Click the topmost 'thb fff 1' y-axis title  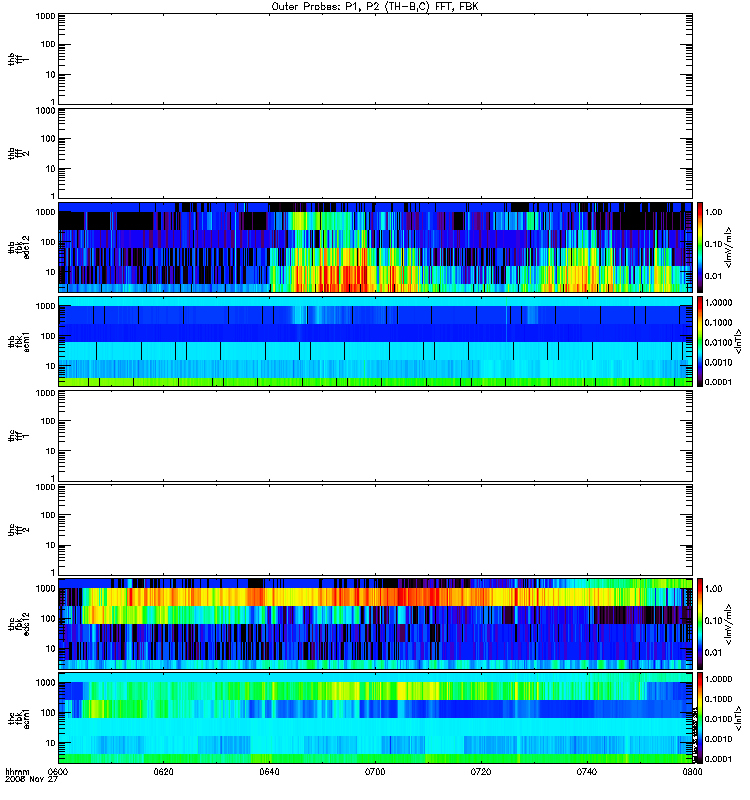click(x=19, y=59)
